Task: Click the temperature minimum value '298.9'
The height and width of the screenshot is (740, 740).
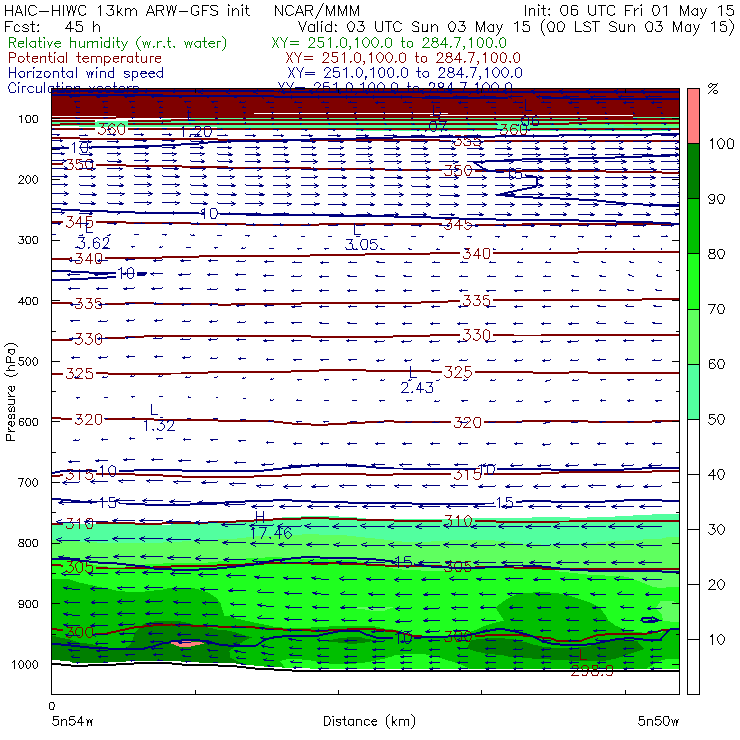Action: pos(592,671)
